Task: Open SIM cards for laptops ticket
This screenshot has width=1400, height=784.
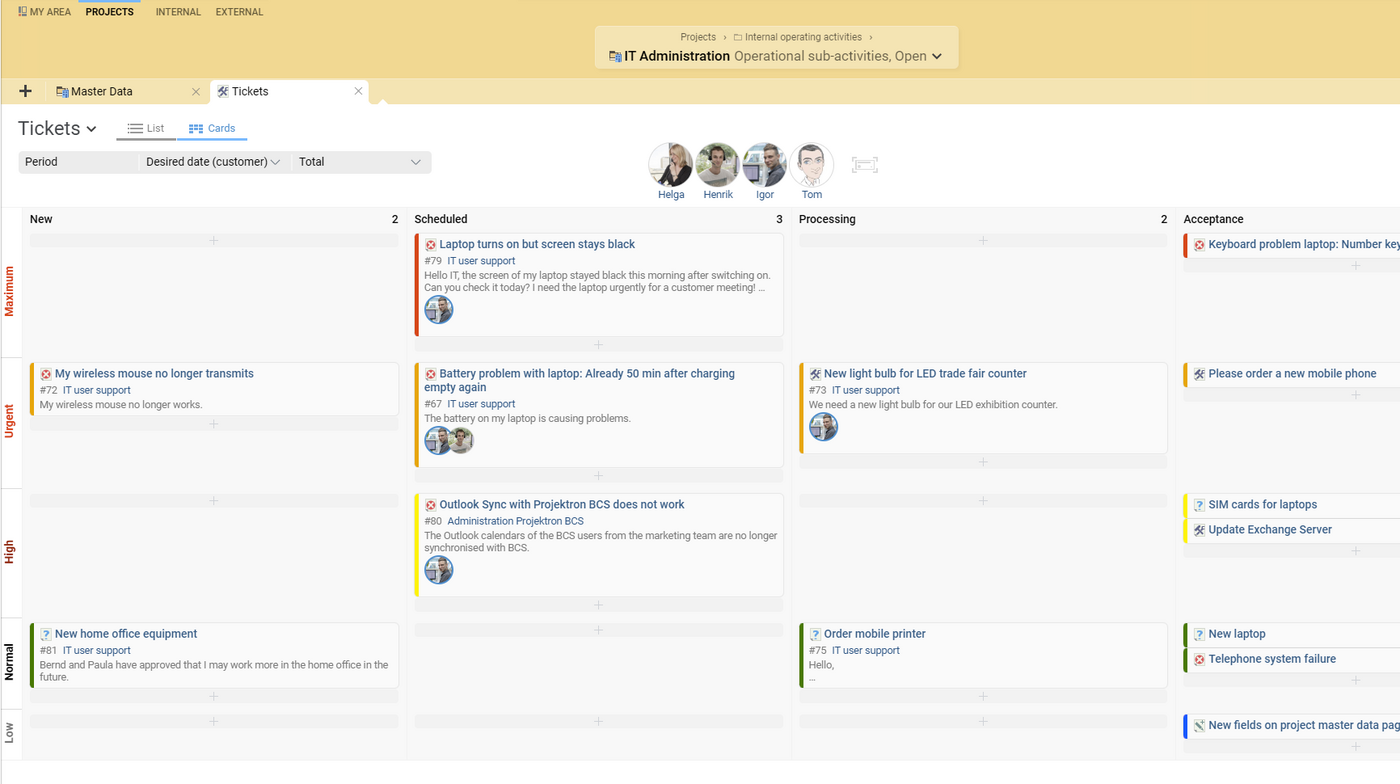Action: tap(1262, 505)
